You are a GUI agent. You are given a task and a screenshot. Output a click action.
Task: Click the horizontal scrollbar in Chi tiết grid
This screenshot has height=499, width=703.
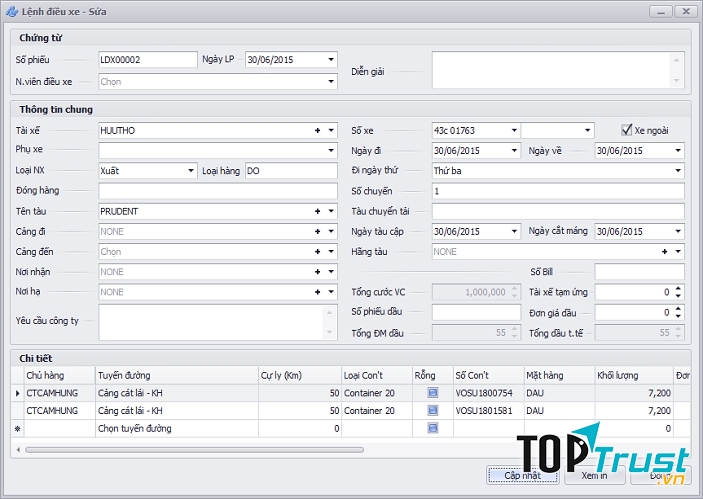click(x=200, y=449)
